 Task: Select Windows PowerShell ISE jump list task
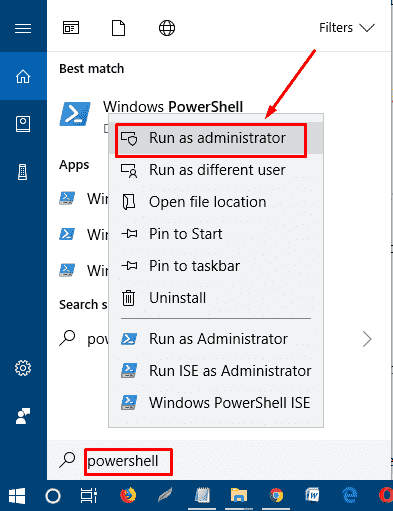coord(216,403)
